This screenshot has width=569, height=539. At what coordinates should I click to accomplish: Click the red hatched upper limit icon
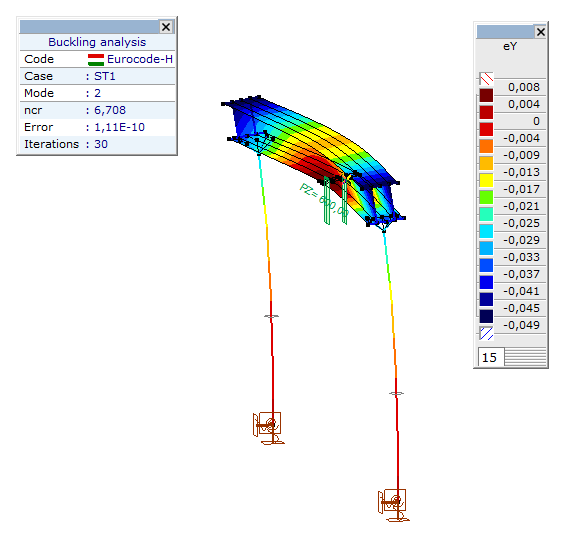click(x=486, y=78)
